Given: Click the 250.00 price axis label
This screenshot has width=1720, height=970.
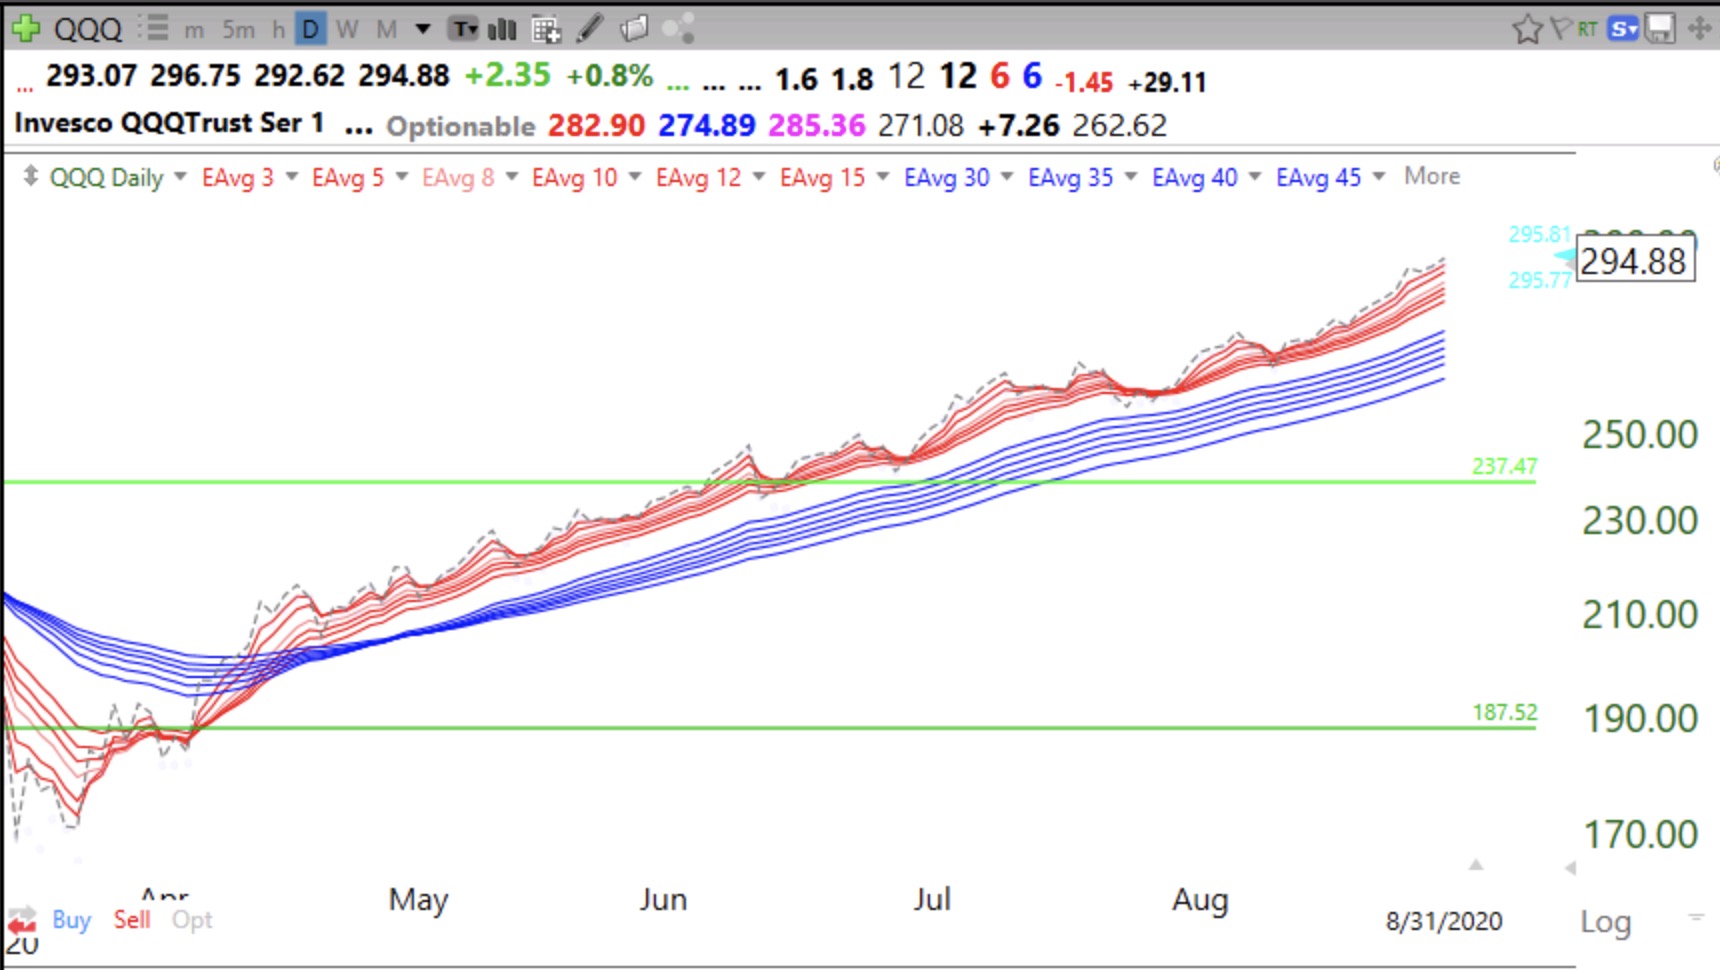Looking at the screenshot, I should click(x=1640, y=435).
